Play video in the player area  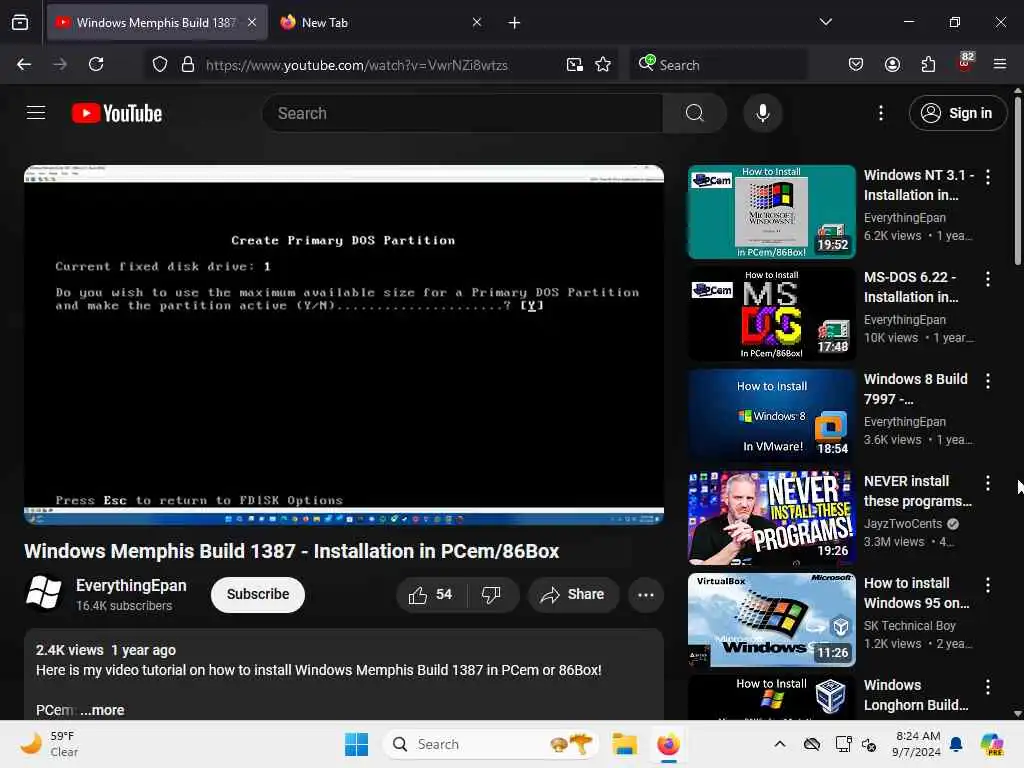[344, 345]
